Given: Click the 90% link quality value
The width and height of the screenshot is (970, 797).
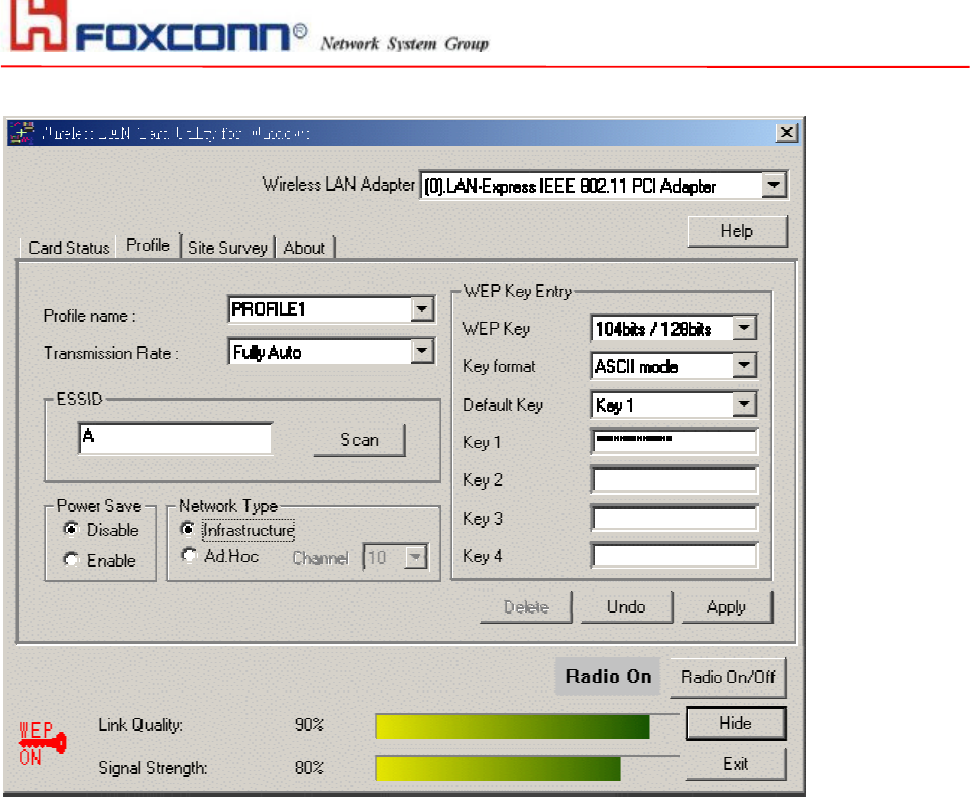Looking at the screenshot, I should coord(309,725).
